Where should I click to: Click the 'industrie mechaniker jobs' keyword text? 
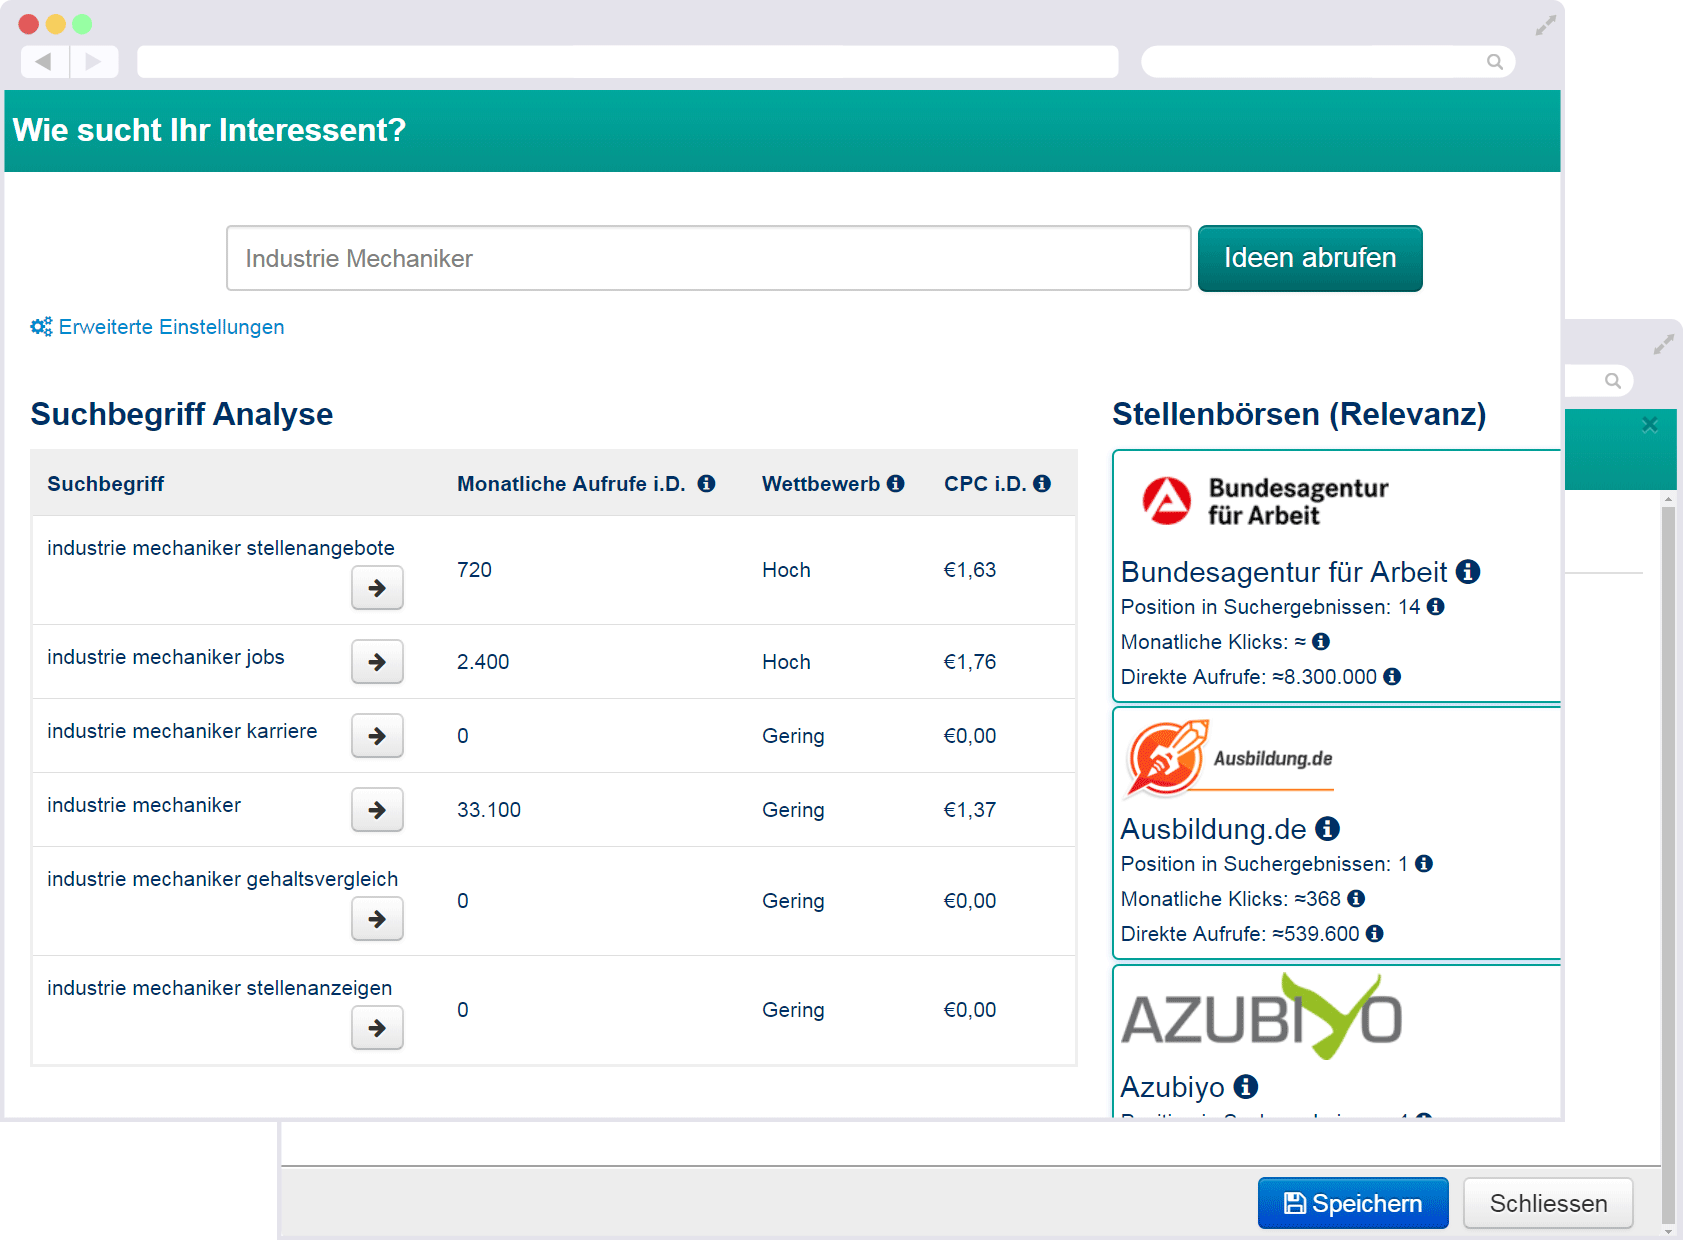tap(166, 657)
